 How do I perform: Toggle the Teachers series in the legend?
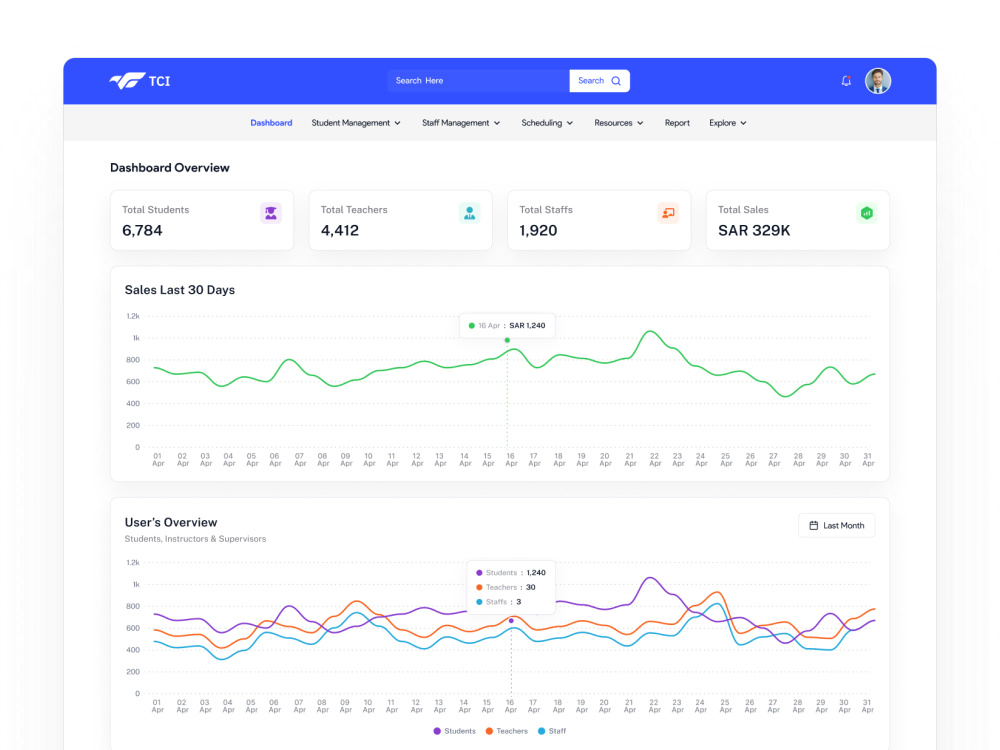507,731
